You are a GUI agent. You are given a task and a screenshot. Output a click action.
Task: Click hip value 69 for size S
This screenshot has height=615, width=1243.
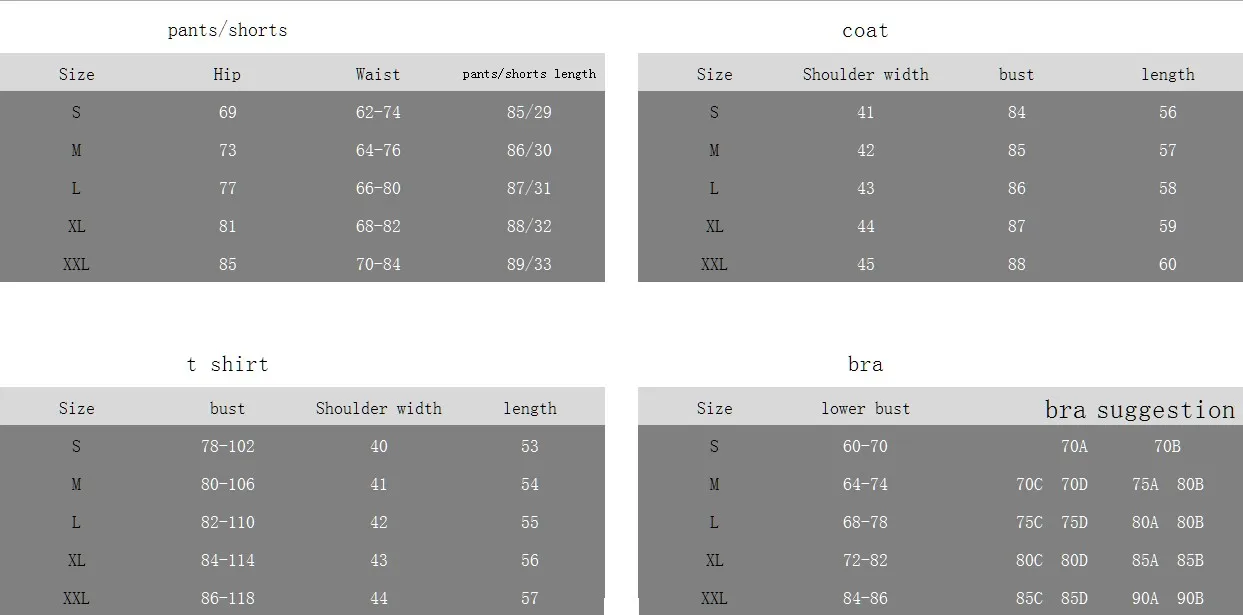click(x=227, y=112)
